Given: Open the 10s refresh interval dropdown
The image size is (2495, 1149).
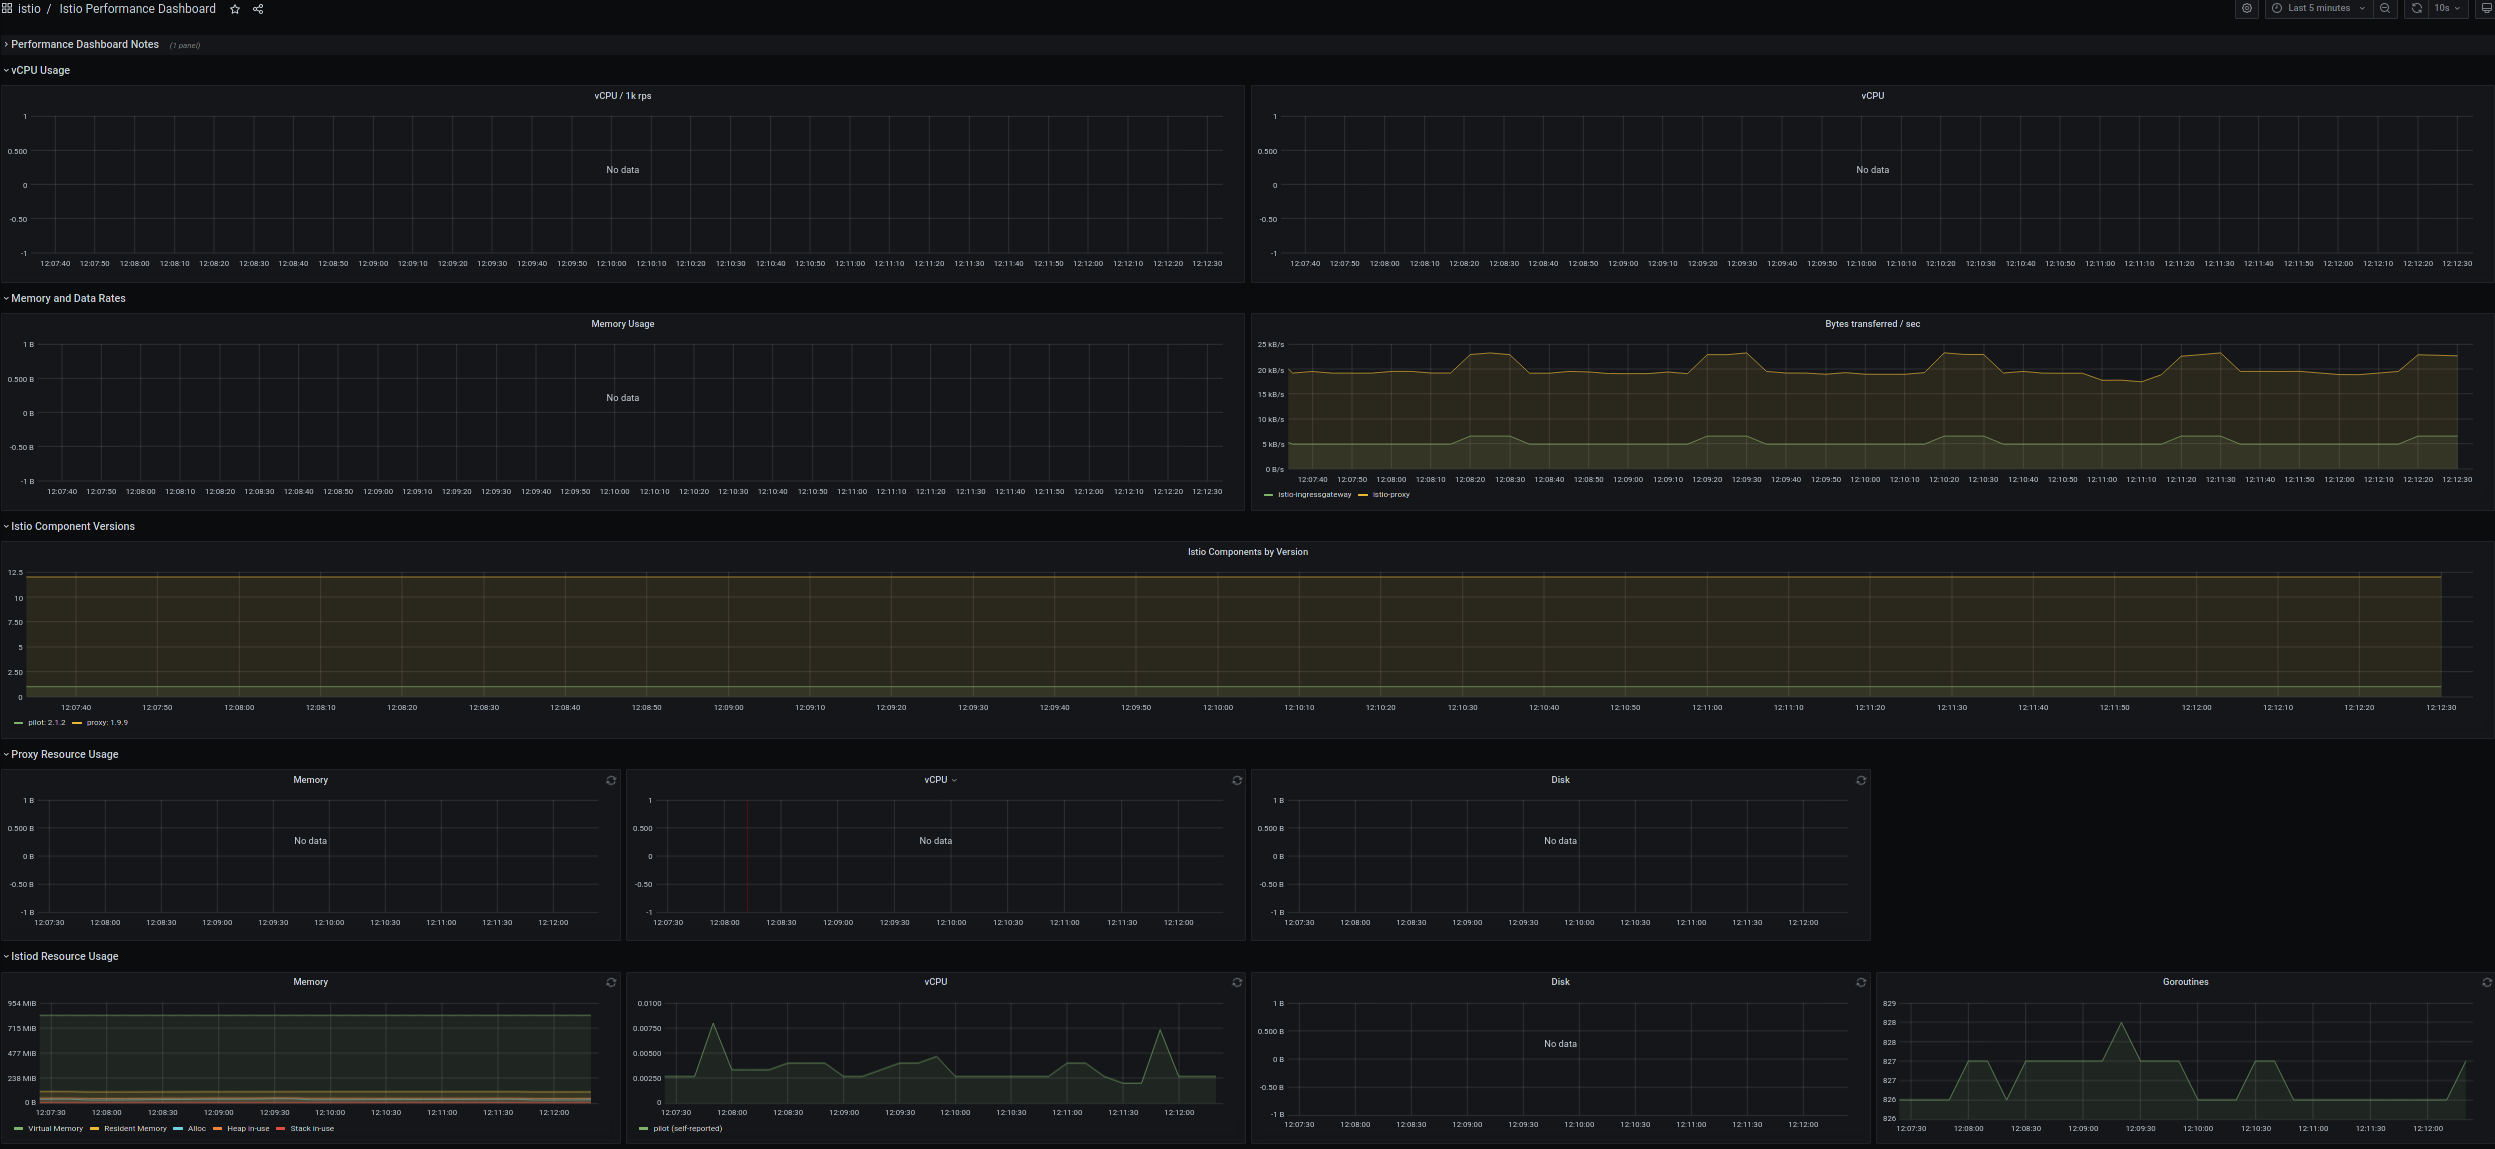Looking at the screenshot, I should pyautogui.click(x=2447, y=8).
